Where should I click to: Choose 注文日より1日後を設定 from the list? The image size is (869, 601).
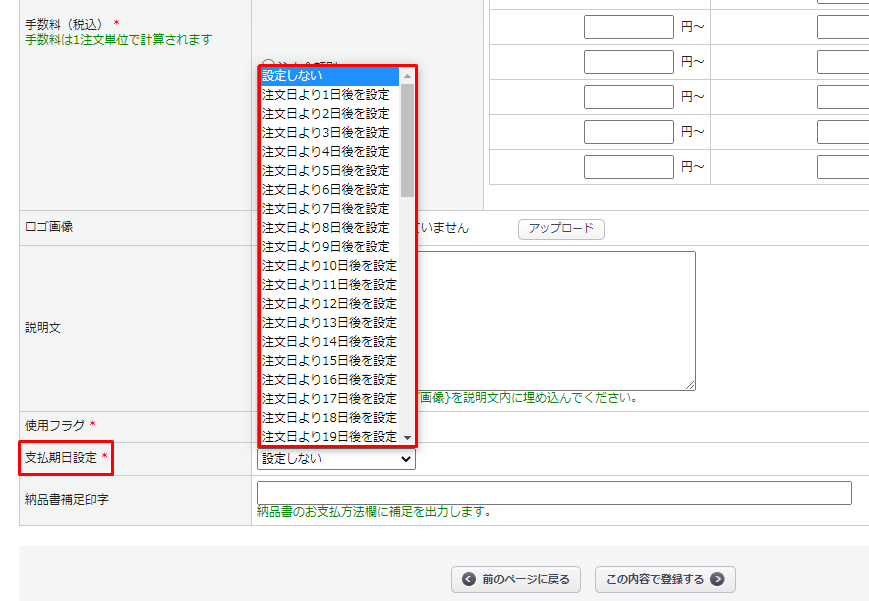point(329,94)
